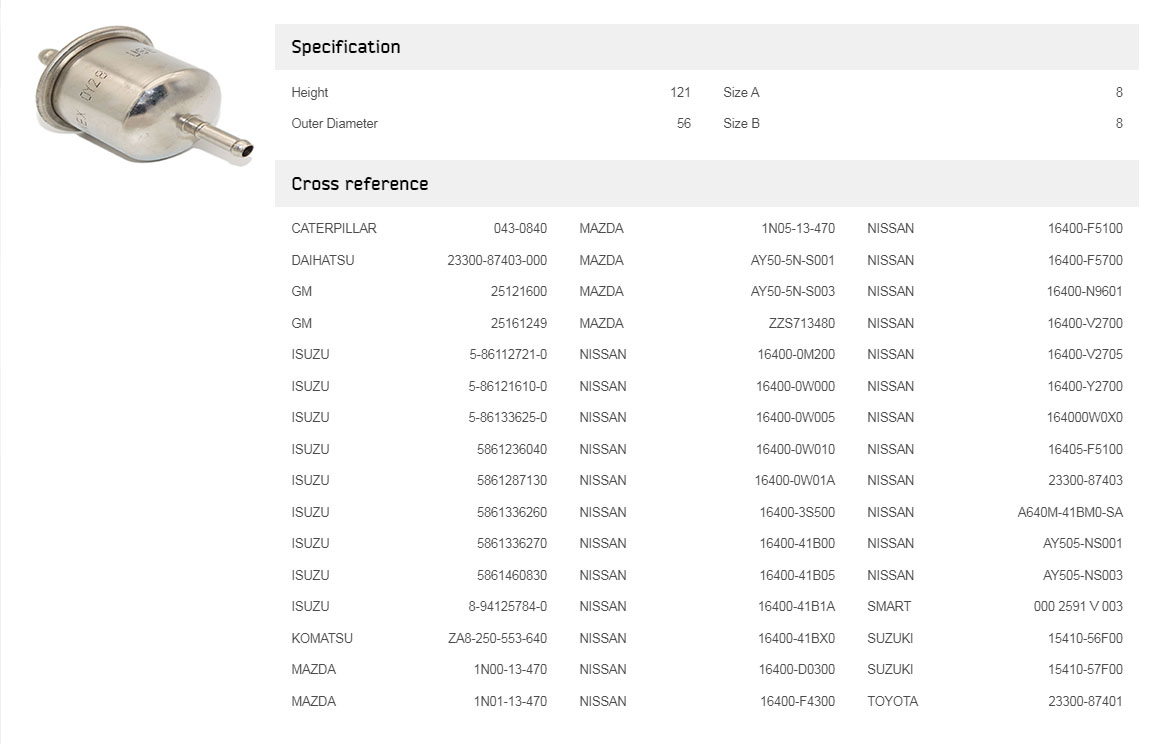Select Nissan part number 23300-87403

[x=1085, y=481]
